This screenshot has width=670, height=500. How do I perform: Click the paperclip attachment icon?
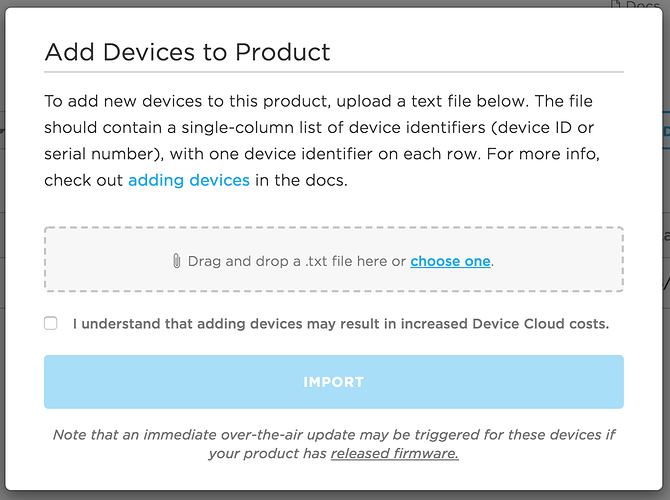coord(177,261)
